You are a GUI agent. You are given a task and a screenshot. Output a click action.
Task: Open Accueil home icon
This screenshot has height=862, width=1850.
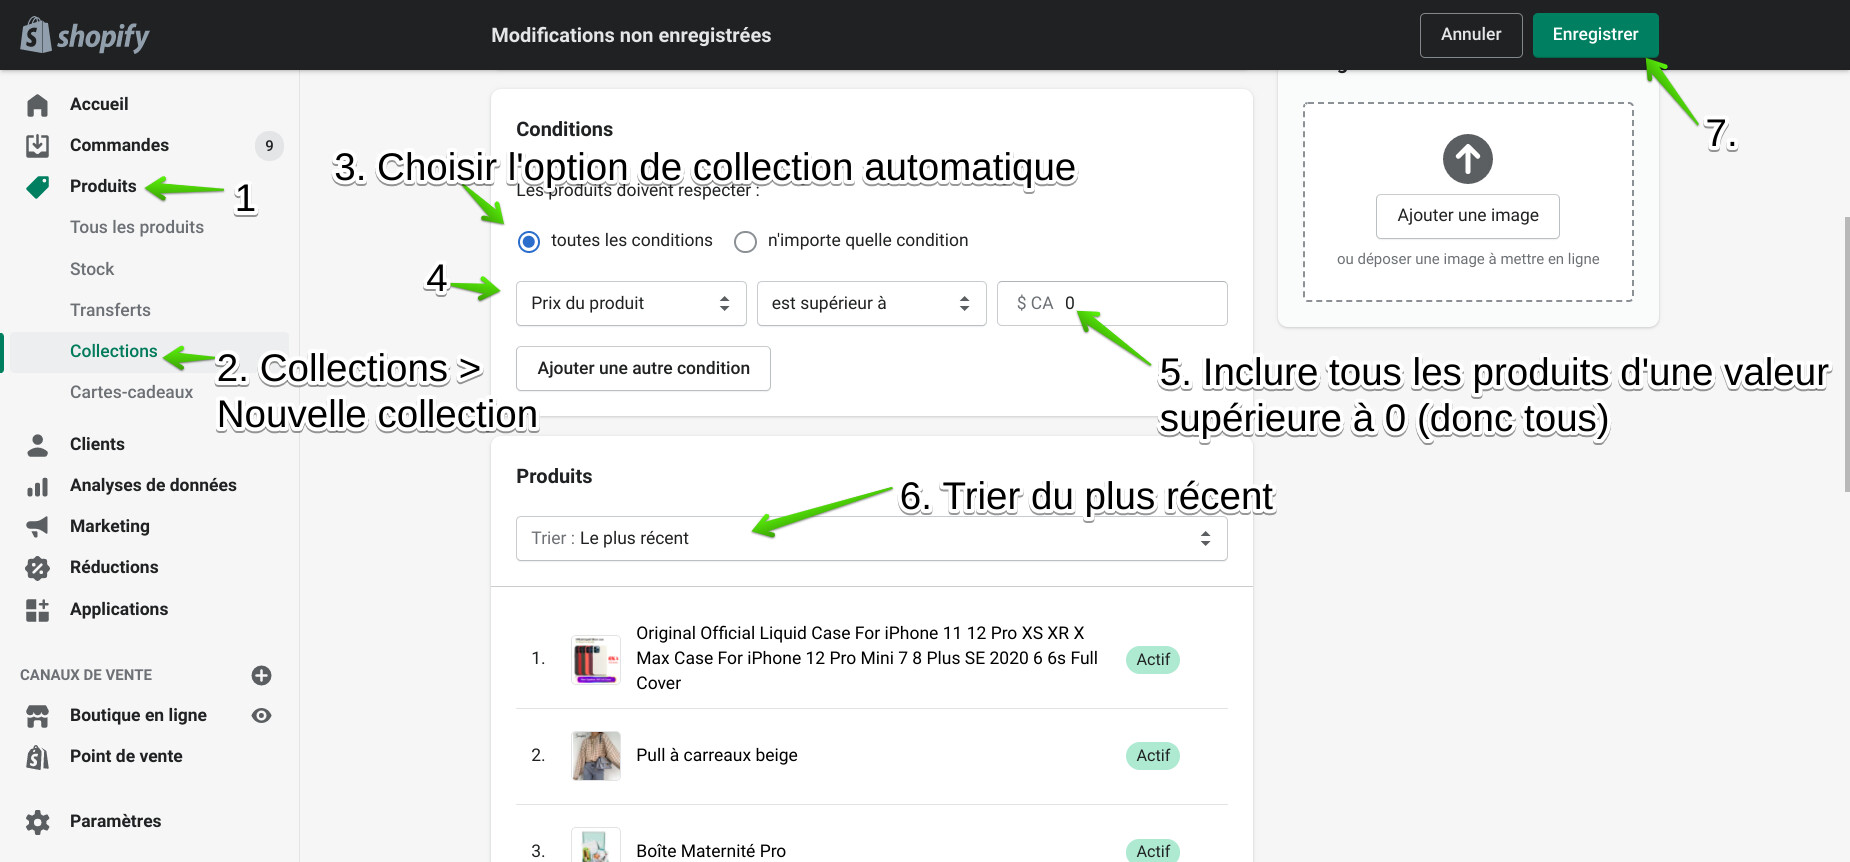(38, 104)
